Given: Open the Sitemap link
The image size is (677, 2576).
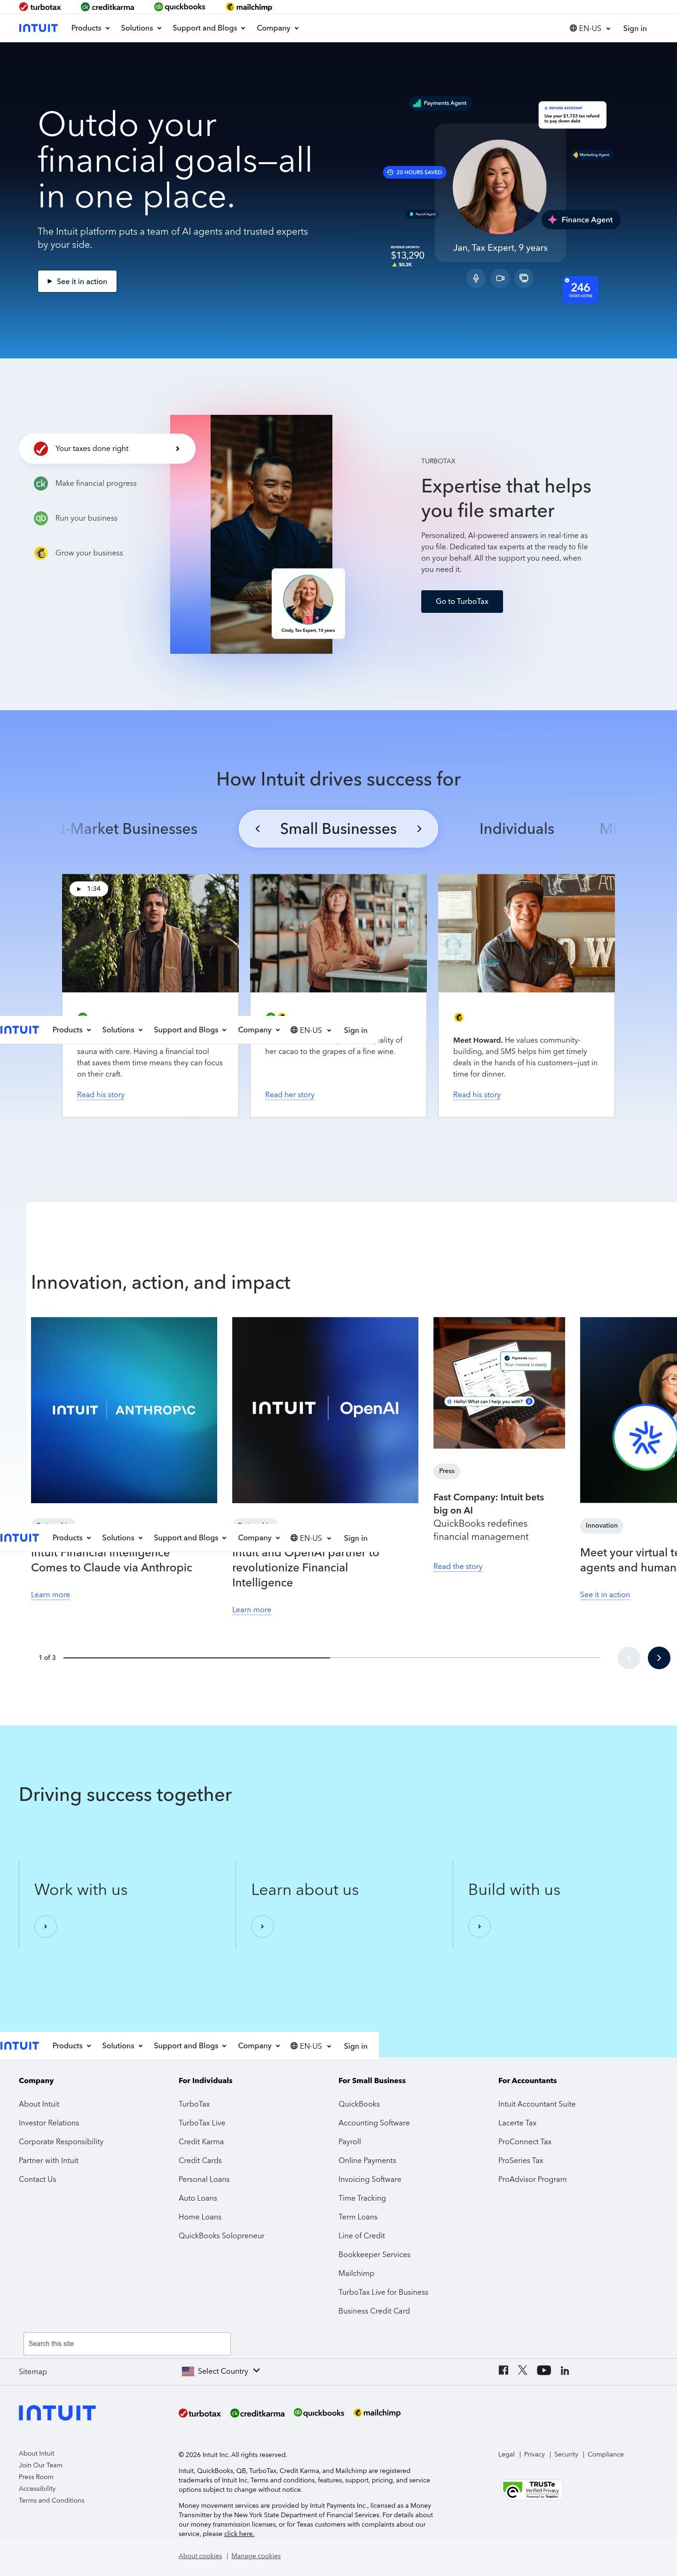Looking at the screenshot, I should 33,2371.
